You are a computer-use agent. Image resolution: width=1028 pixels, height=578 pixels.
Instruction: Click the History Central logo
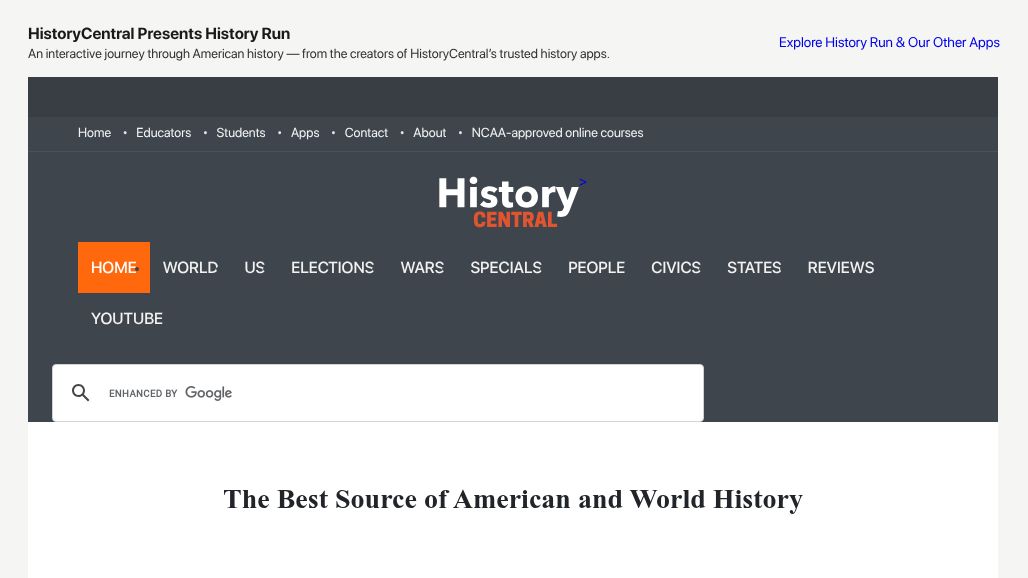pyautogui.click(x=510, y=200)
